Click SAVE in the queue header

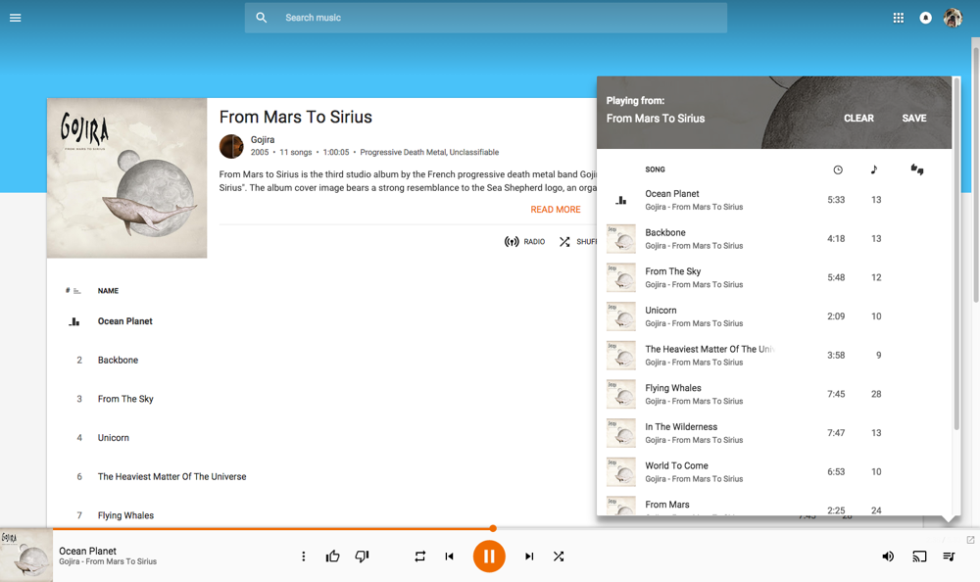click(x=914, y=118)
